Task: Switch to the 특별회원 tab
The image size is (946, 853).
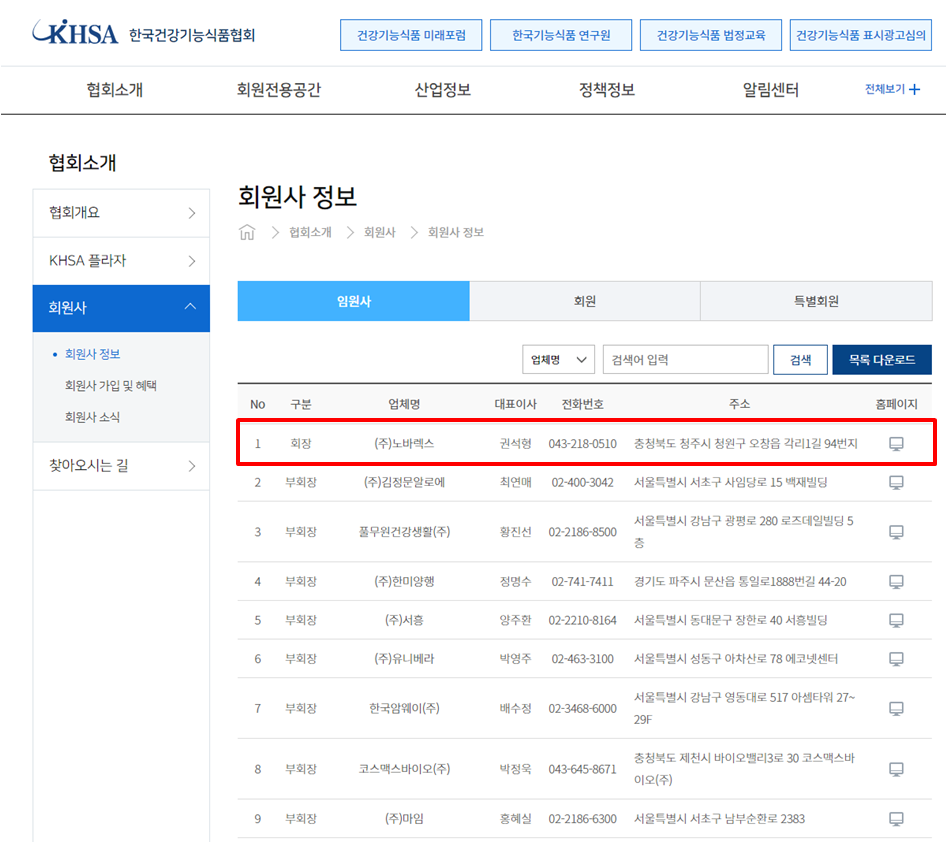Action: (x=816, y=301)
